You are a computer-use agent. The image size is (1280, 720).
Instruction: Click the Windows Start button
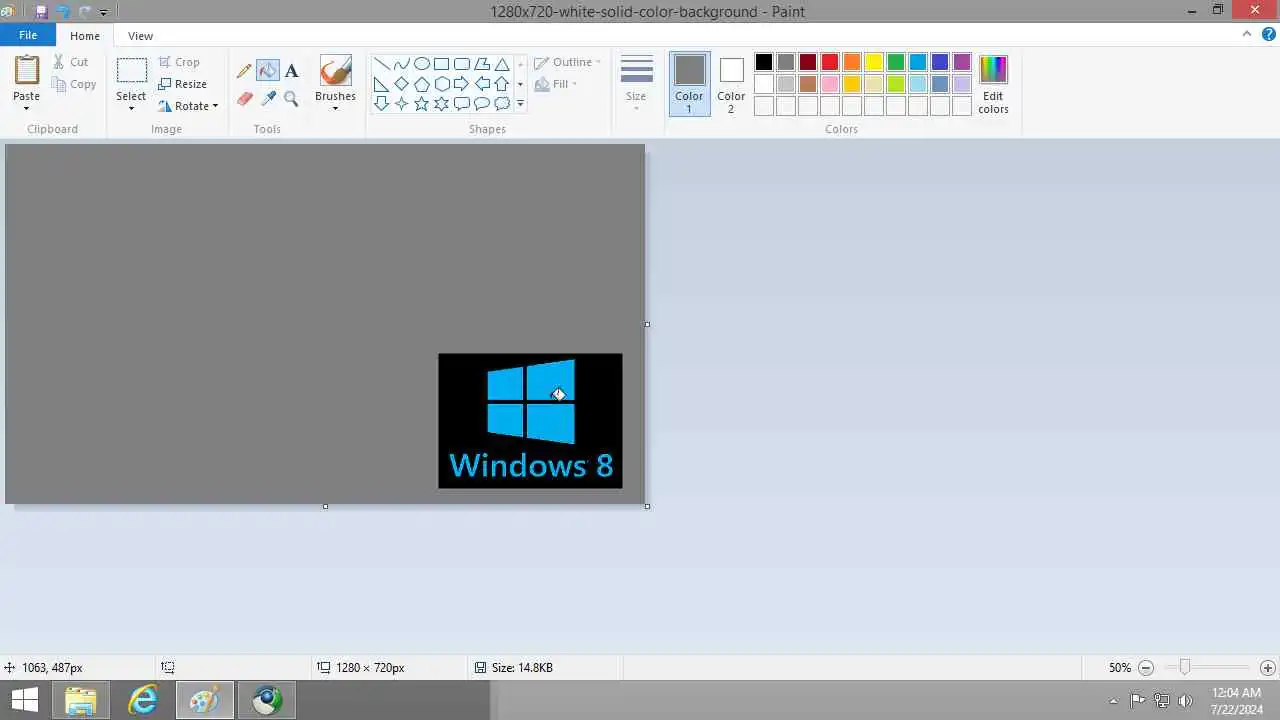tap(24, 700)
